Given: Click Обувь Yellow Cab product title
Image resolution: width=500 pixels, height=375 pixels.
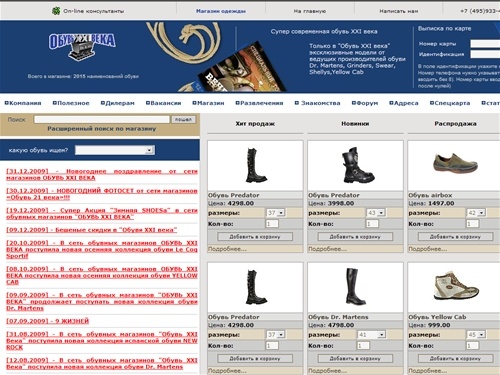Looking at the screenshot, I should pos(437,317).
